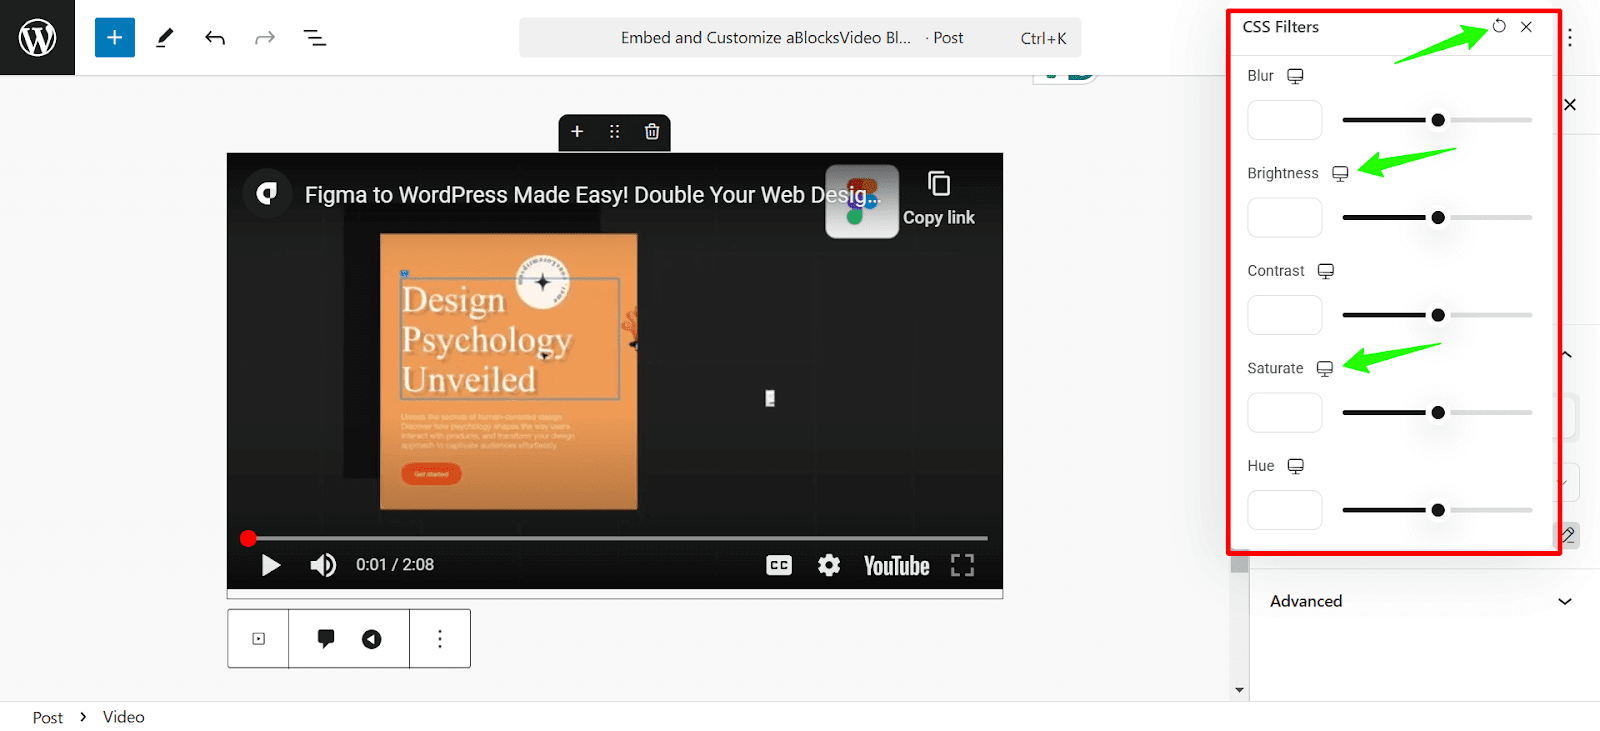
Task: Click the video progress bar
Action: click(617, 538)
